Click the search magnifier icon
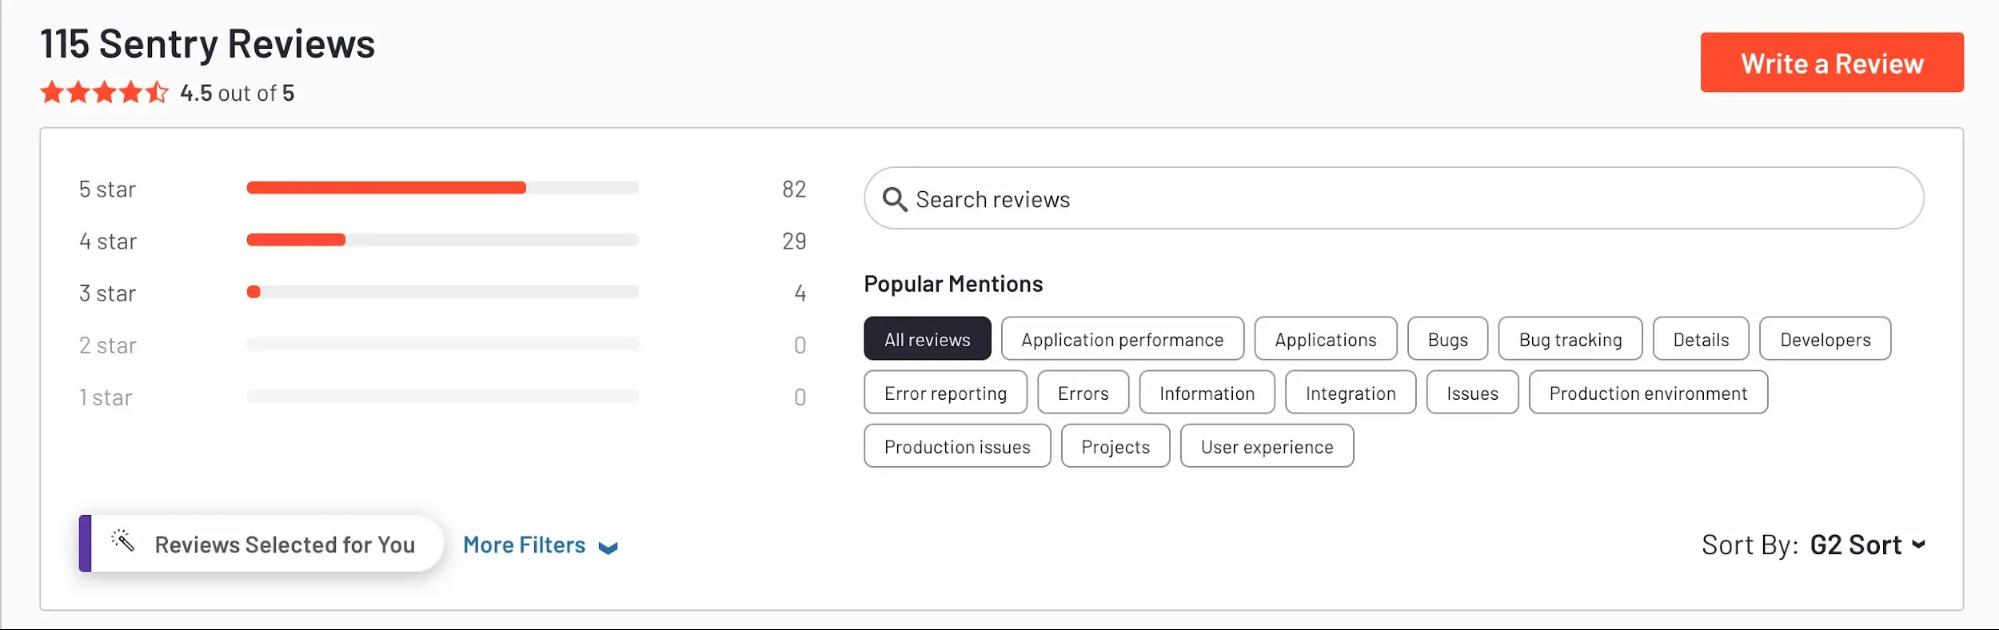The image size is (1999, 630). coord(896,199)
